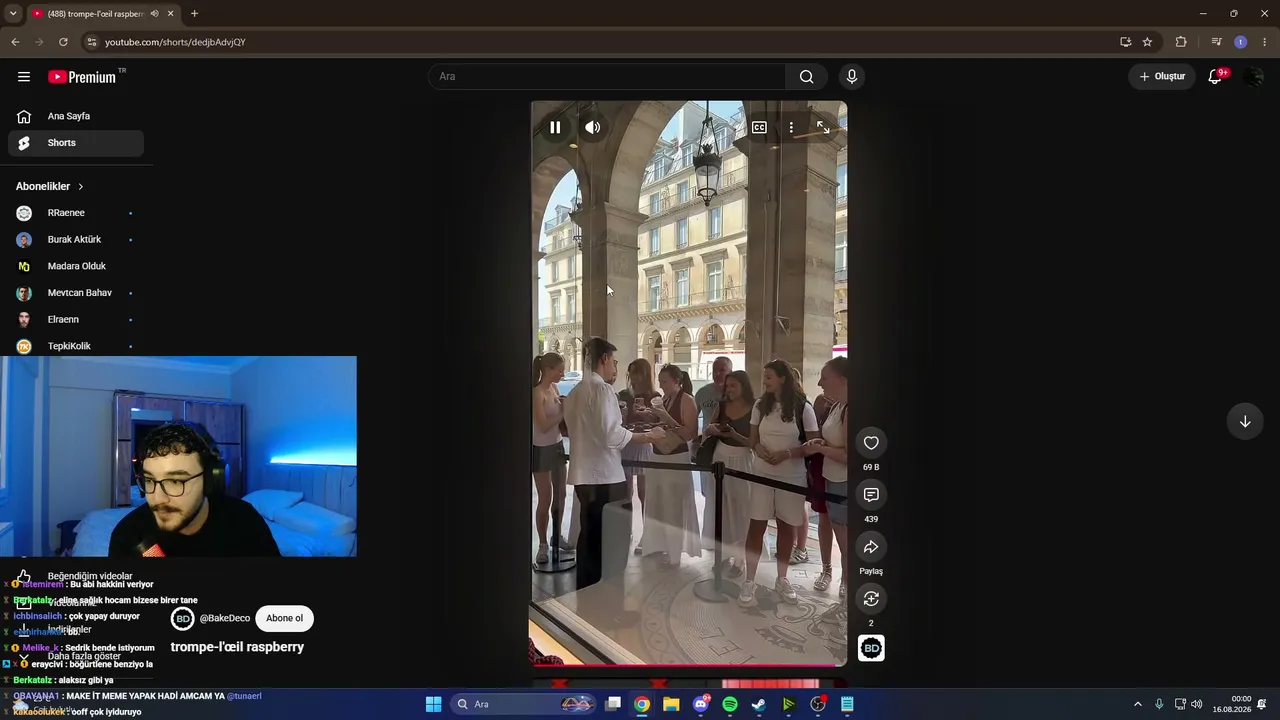This screenshot has height=720, width=1280.
Task: Mute the Shorts video volume
Action: (593, 127)
